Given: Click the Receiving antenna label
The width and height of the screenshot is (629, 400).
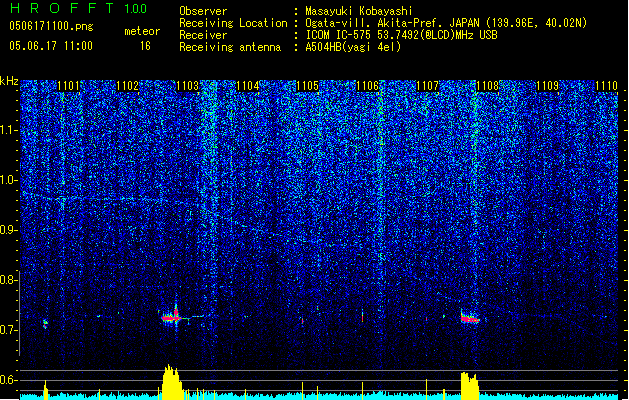Looking at the screenshot, I should coord(230,47).
